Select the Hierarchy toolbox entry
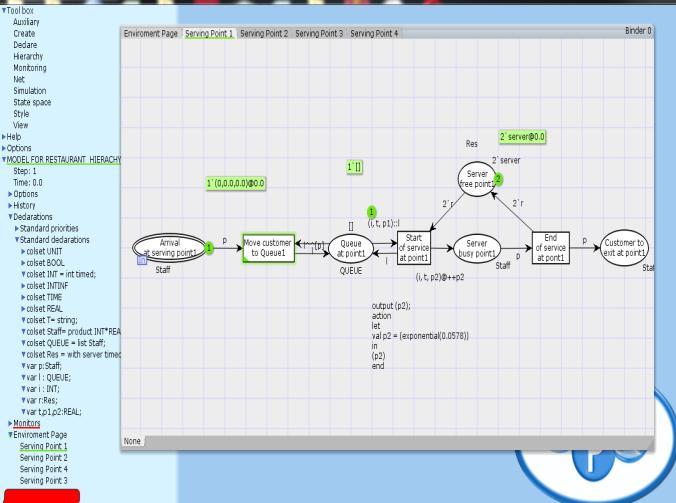The height and width of the screenshot is (503, 676). (x=28, y=56)
